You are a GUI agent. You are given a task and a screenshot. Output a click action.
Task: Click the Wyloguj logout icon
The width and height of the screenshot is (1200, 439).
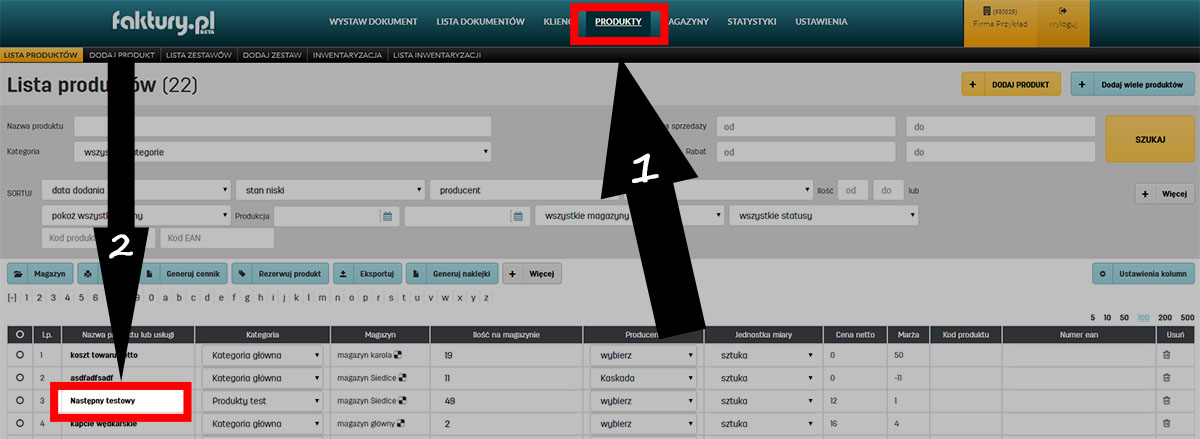[1064, 11]
